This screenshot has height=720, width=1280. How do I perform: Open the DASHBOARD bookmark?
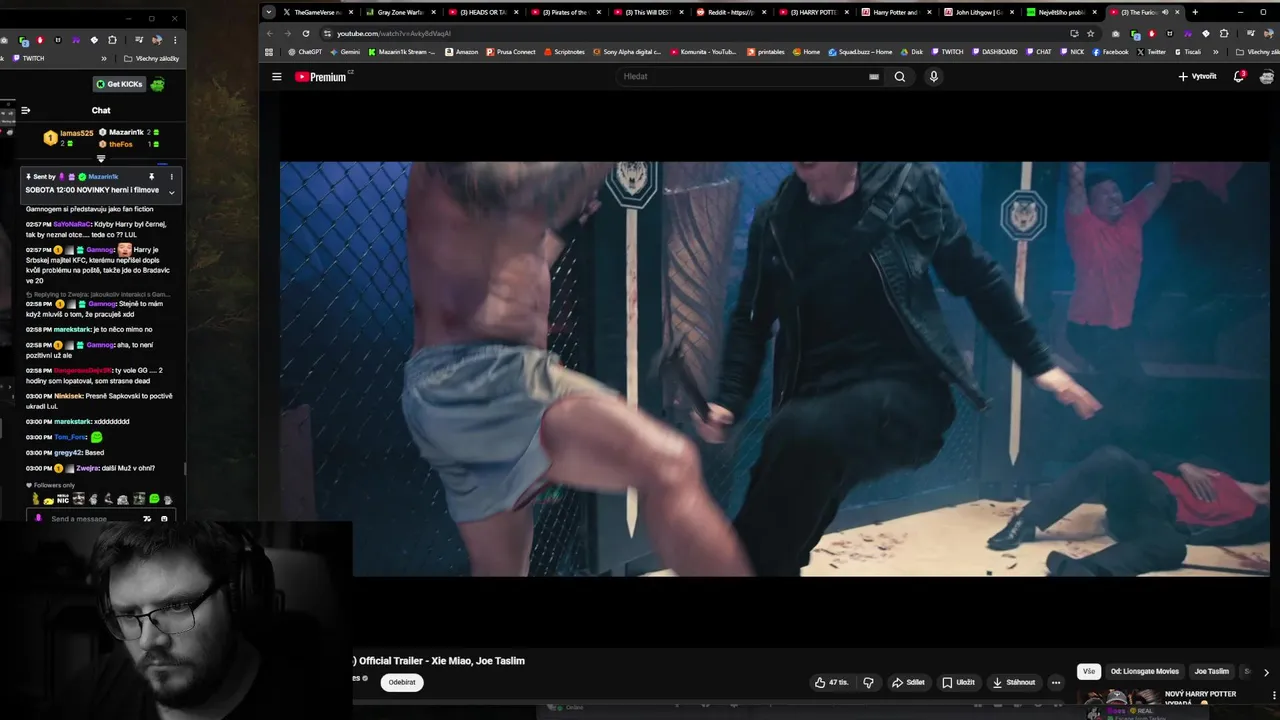click(x=994, y=52)
